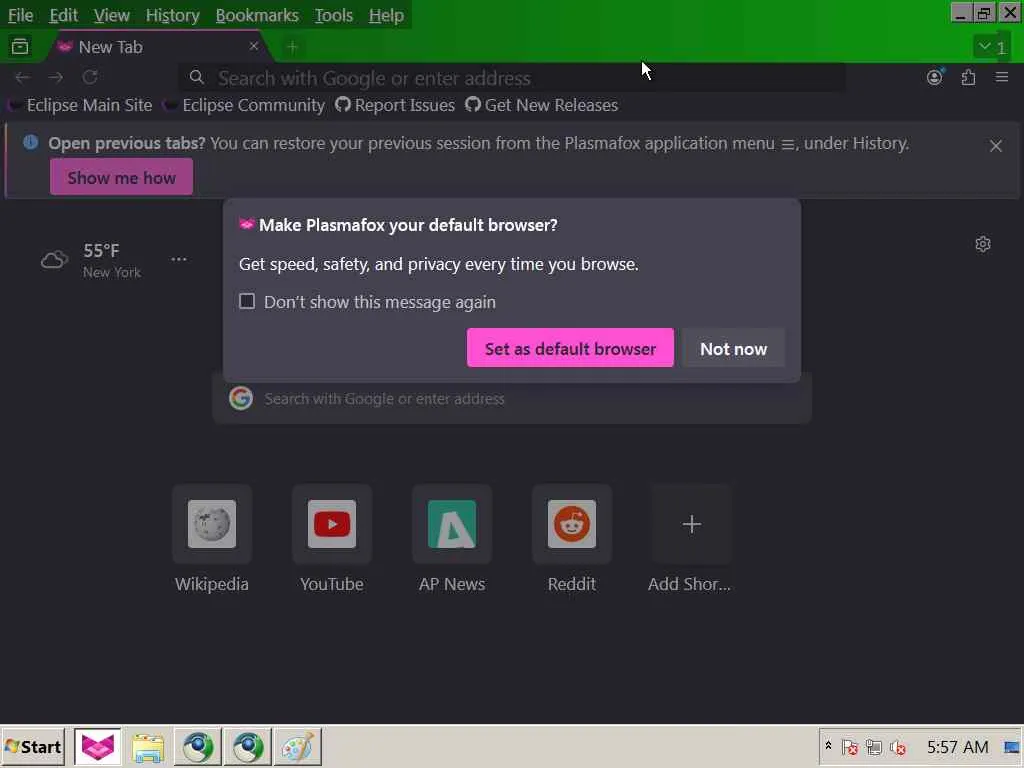Click the Plasmafox taskbar icon
Image resolution: width=1024 pixels, height=768 pixels.
coord(97,746)
